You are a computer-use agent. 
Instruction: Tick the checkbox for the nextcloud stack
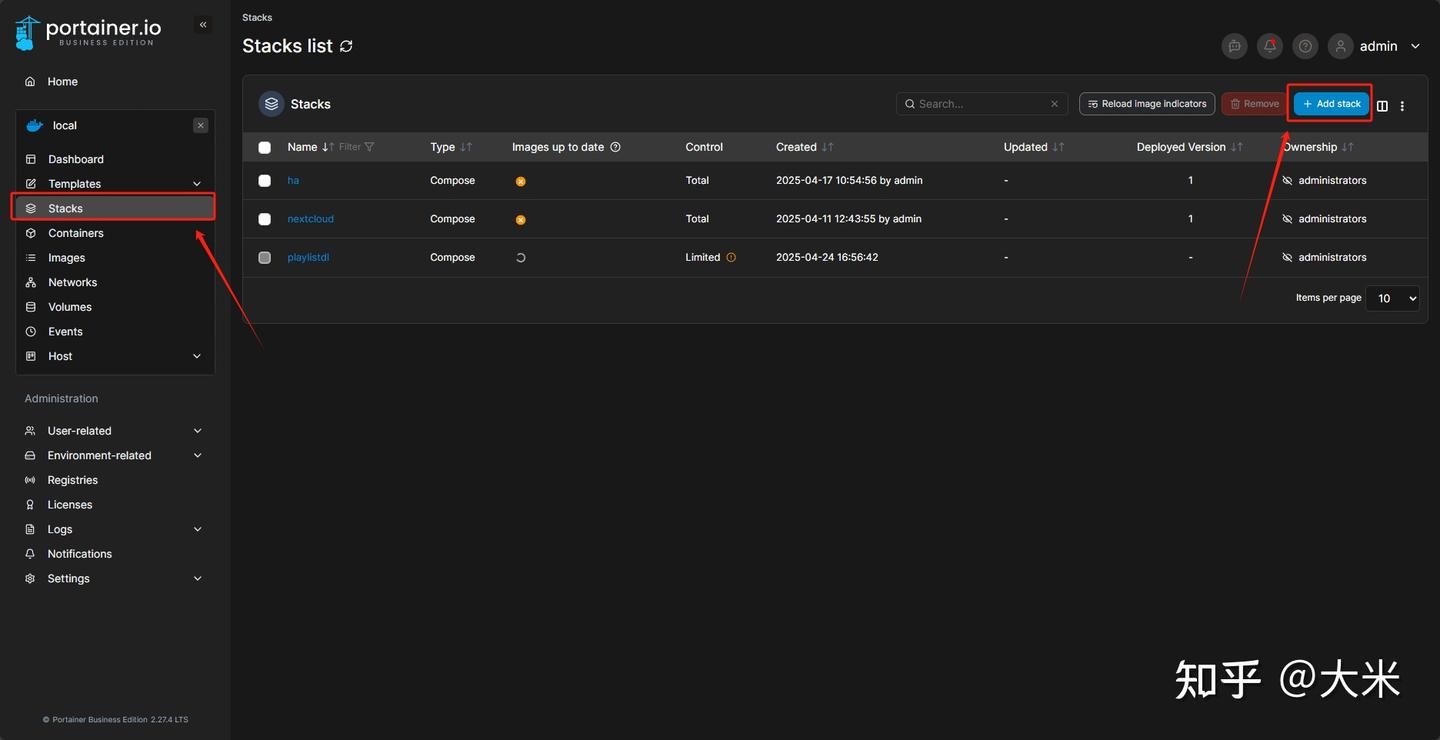point(264,219)
